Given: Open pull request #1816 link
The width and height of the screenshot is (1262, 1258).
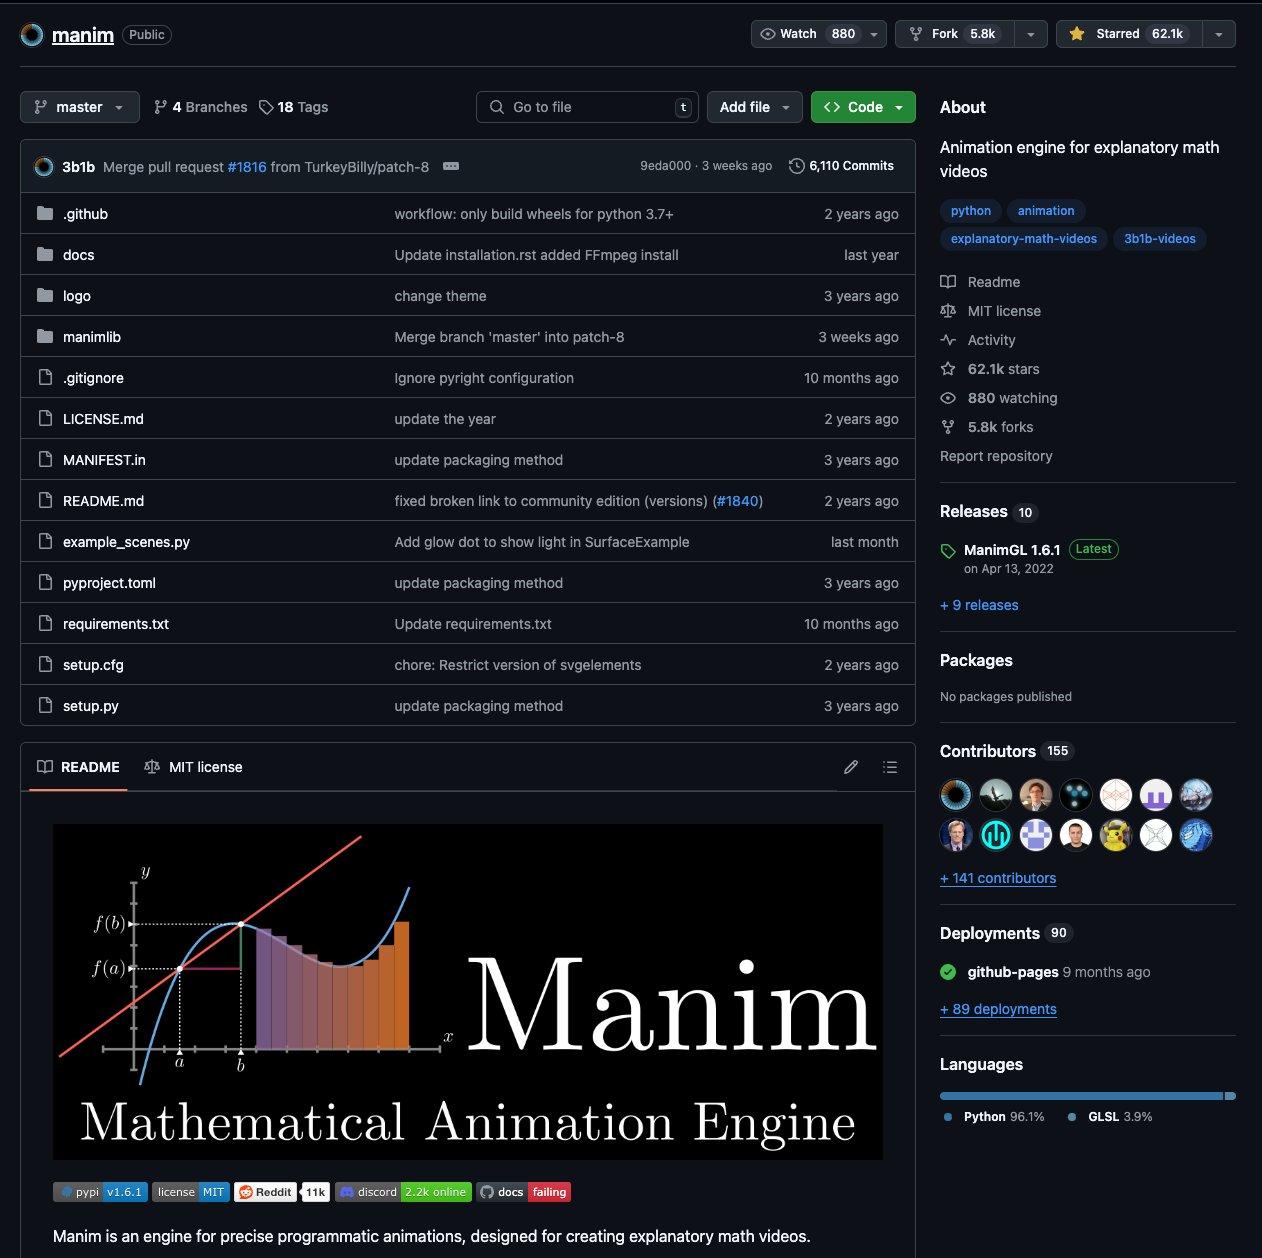Looking at the screenshot, I should click(247, 167).
